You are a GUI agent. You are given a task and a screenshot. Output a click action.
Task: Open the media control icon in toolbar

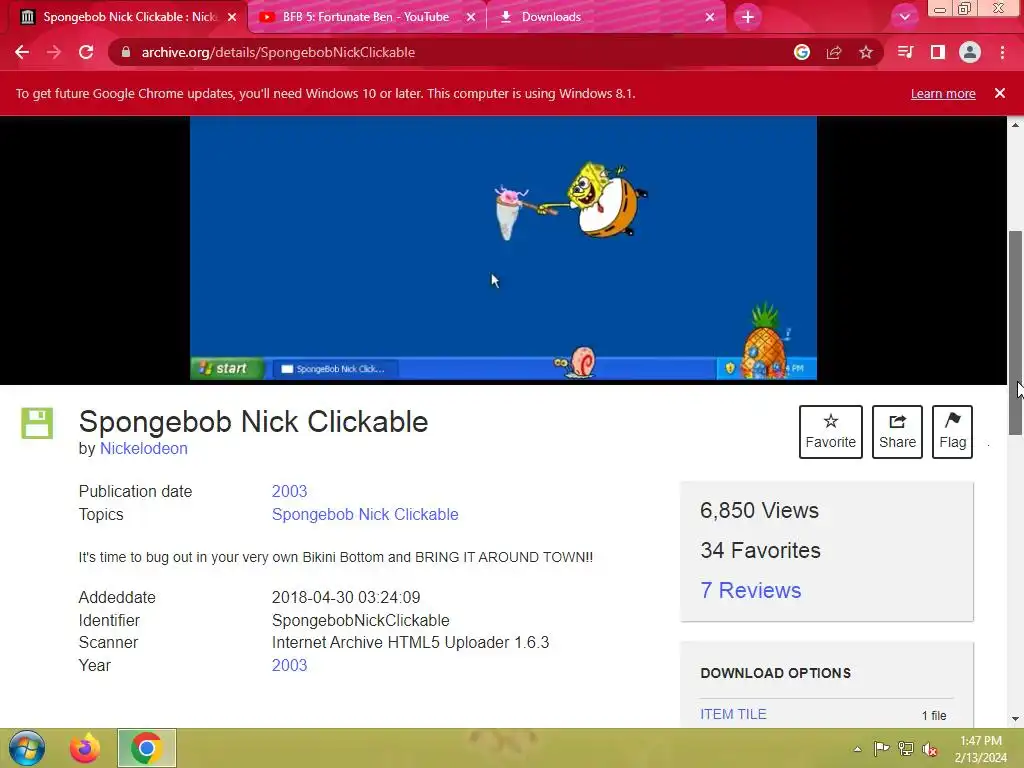tap(905, 52)
